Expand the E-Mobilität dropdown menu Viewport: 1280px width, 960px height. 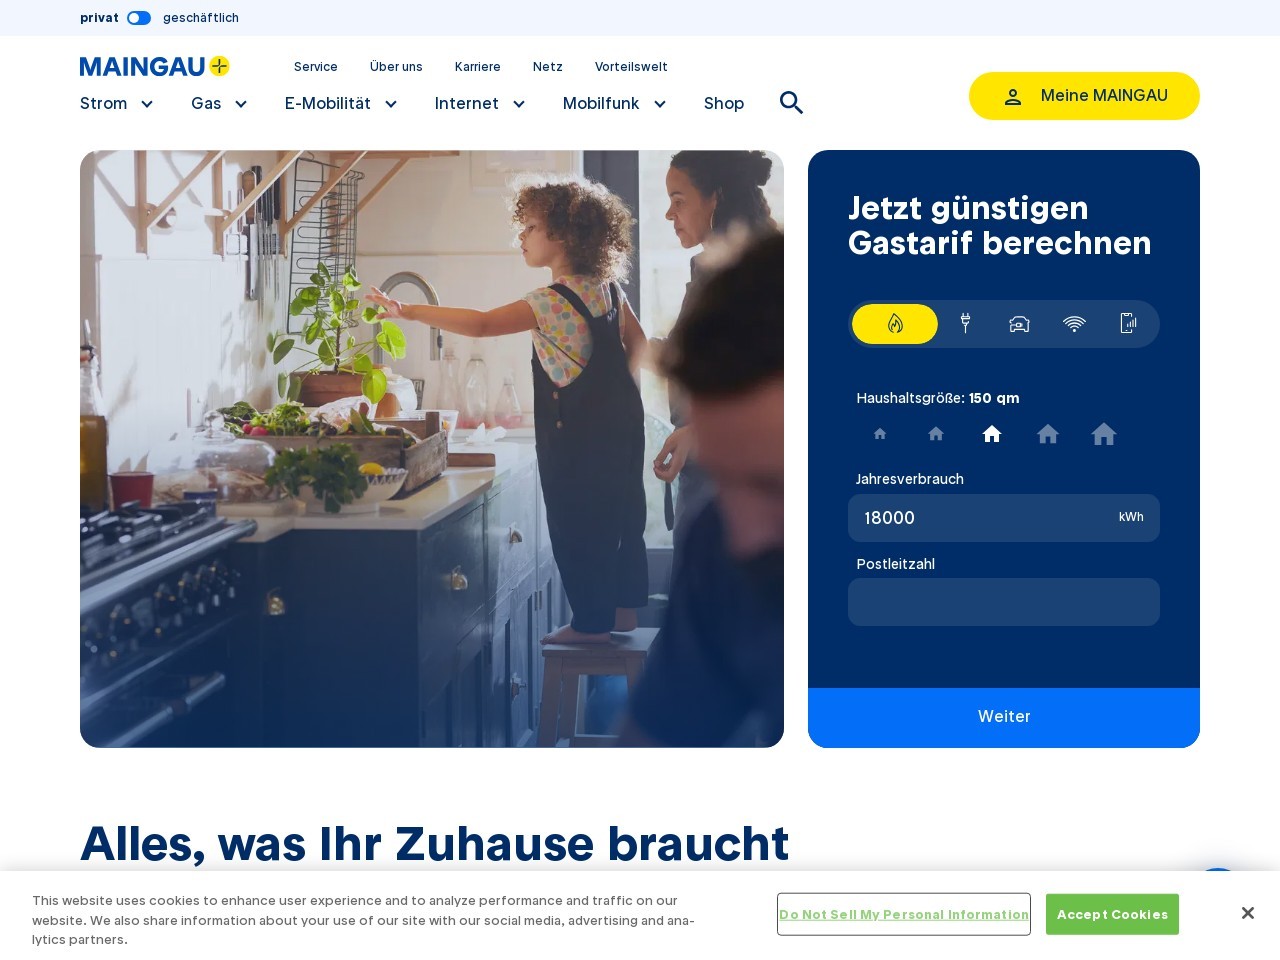(341, 104)
